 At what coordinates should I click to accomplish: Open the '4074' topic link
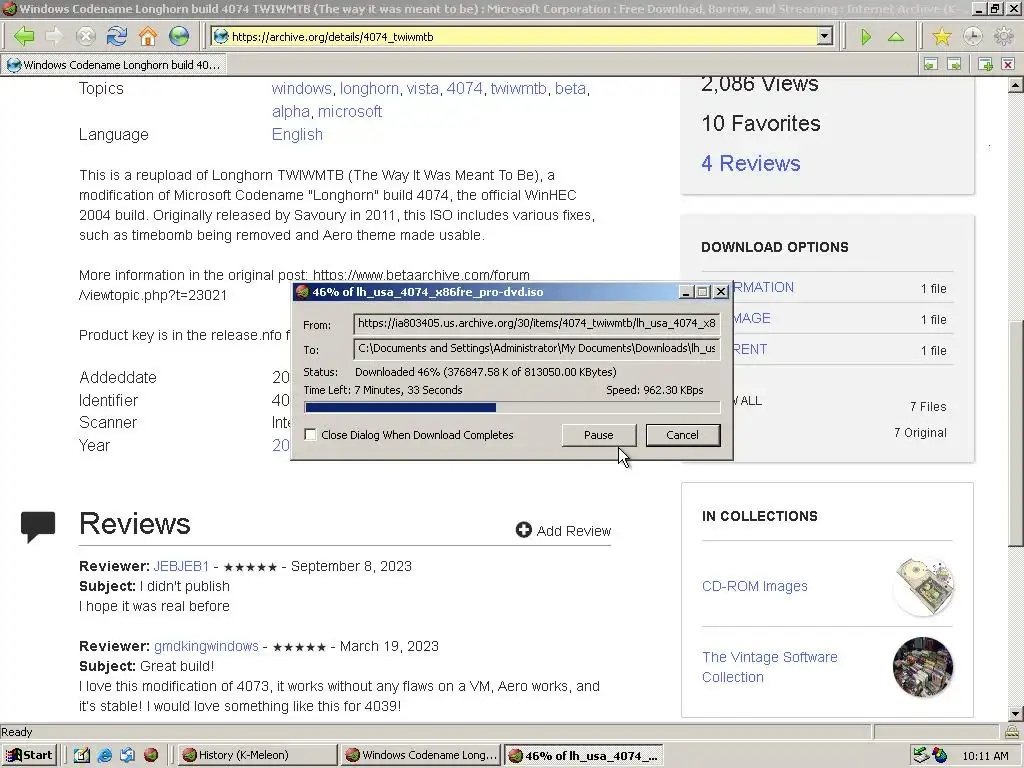tap(464, 88)
